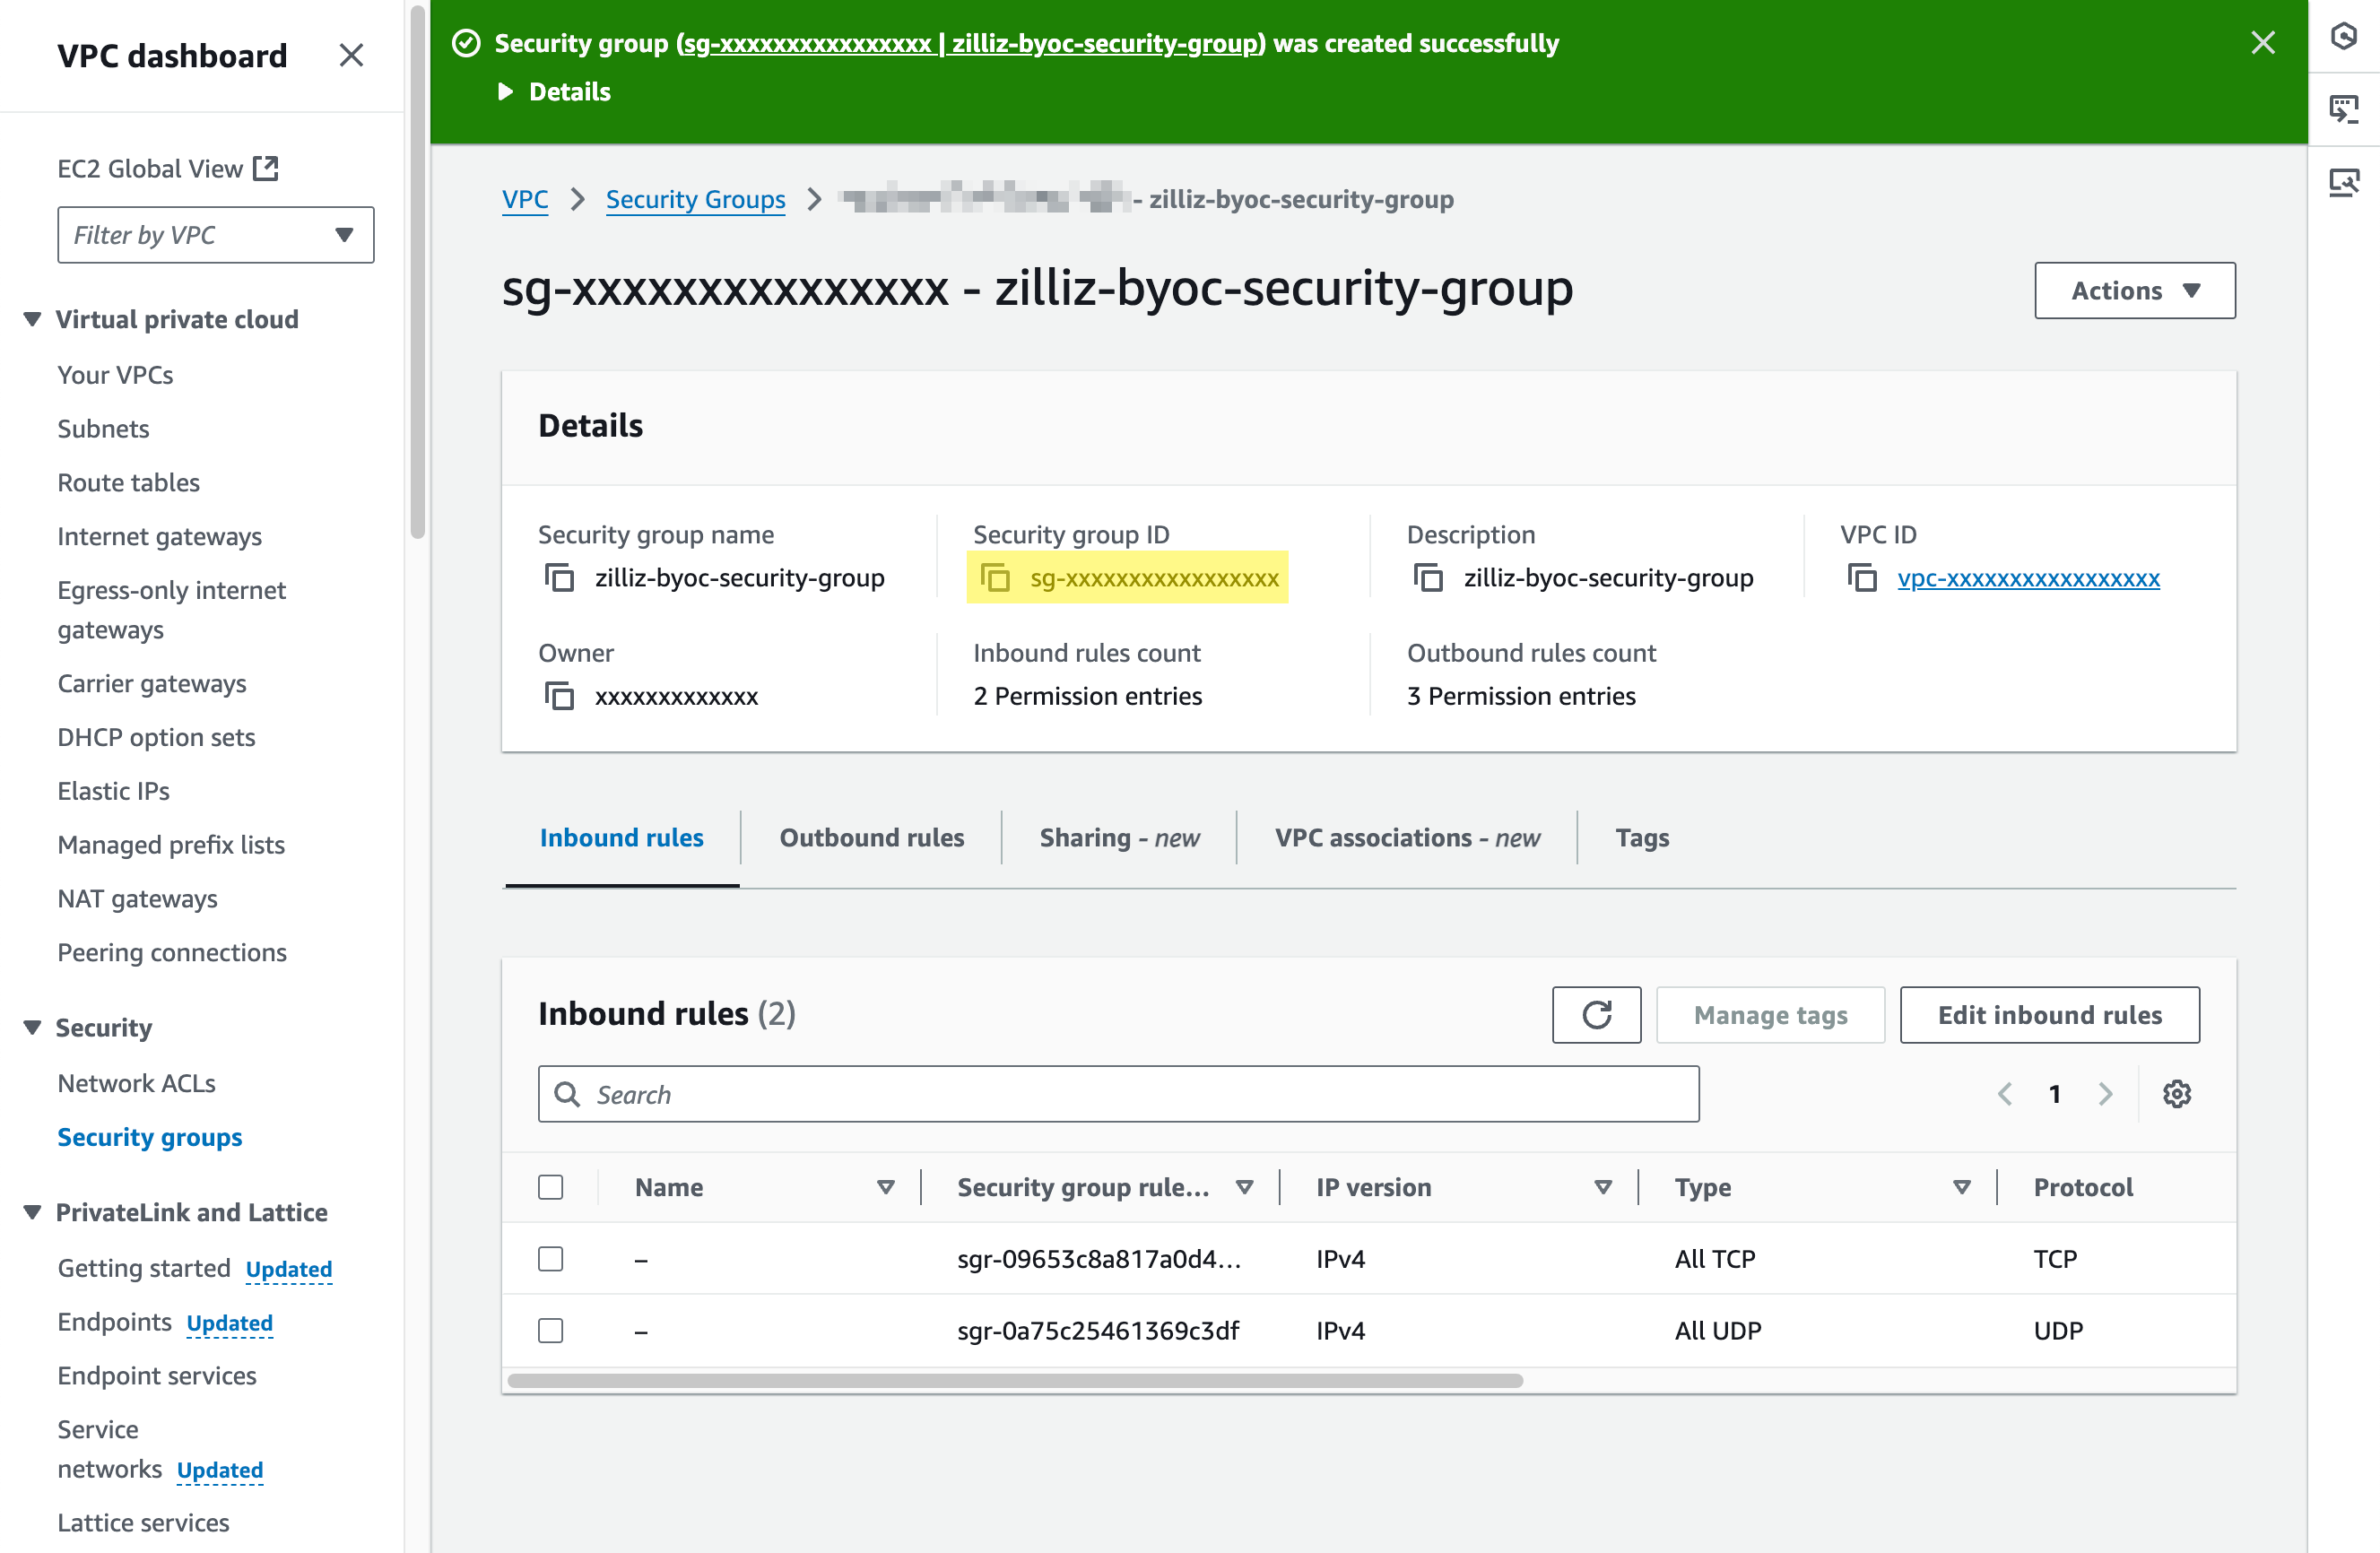The height and width of the screenshot is (1553, 2380).
Task: Toggle the select-all rules checkbox
Action: pyautogui.click(x=552, y=1187)
